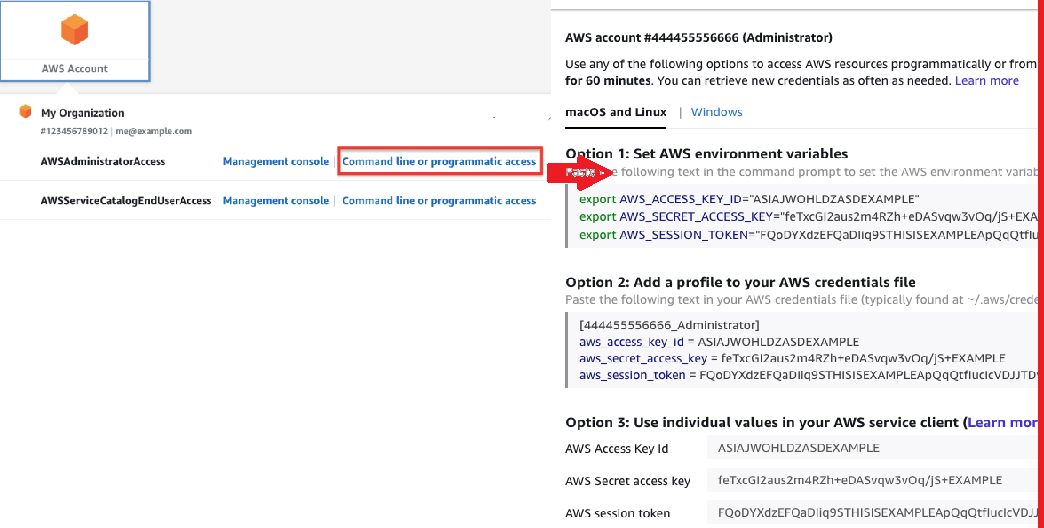The height and width of the screenshot is (528, 1044).
Task: Click the AWS session token value field
Action: tap(868, 513)
